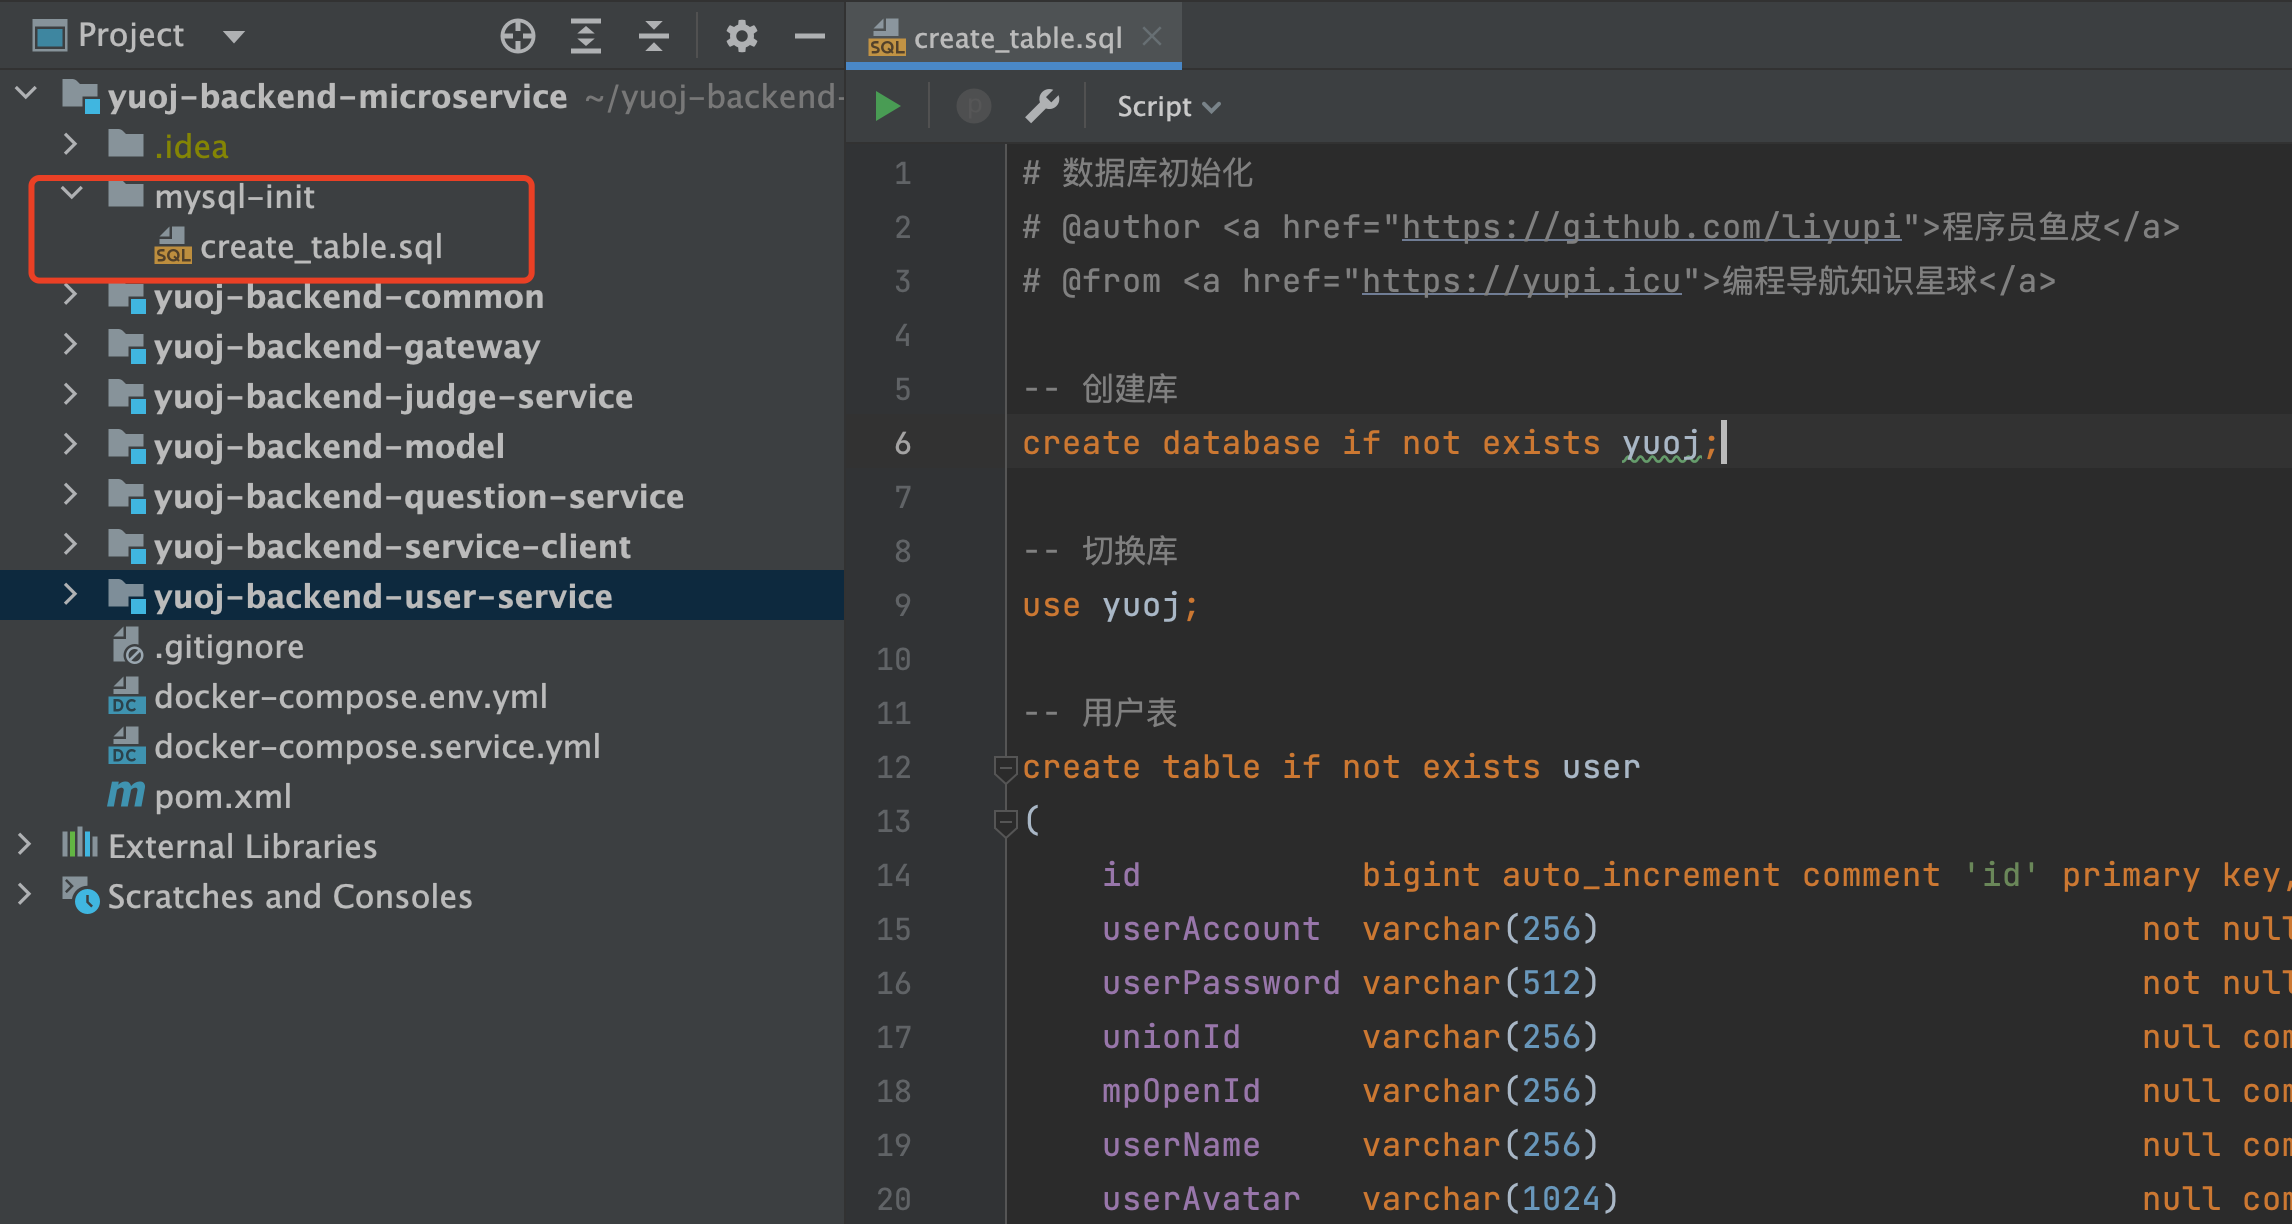Image resolution: width=2292 pixels, height=1224 pixels.
Task: Open the yupi.icu hyperlink in line 3
Action: pos(1520,281)
